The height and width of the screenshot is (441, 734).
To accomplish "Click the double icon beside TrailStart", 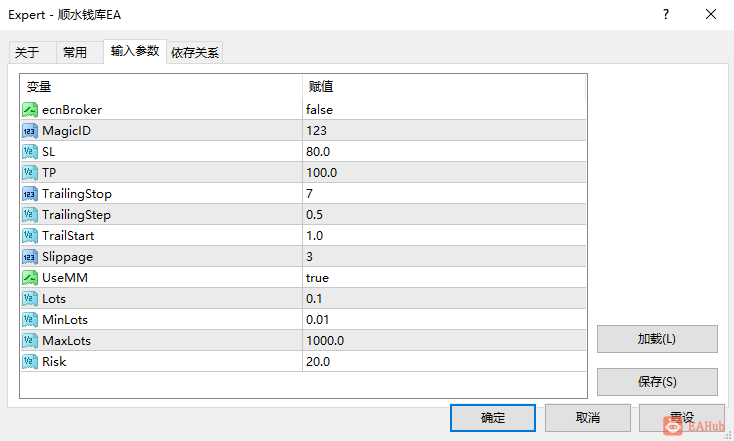I will click(x=30, y=235).
